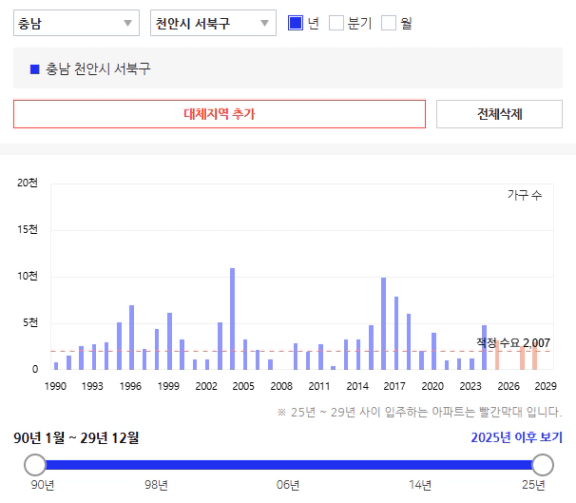Image resolution: width=576 pixels, height=503 pixels.
Task: Open the 2025년 이후 보기 link
Action: click(x=516, y=437)
